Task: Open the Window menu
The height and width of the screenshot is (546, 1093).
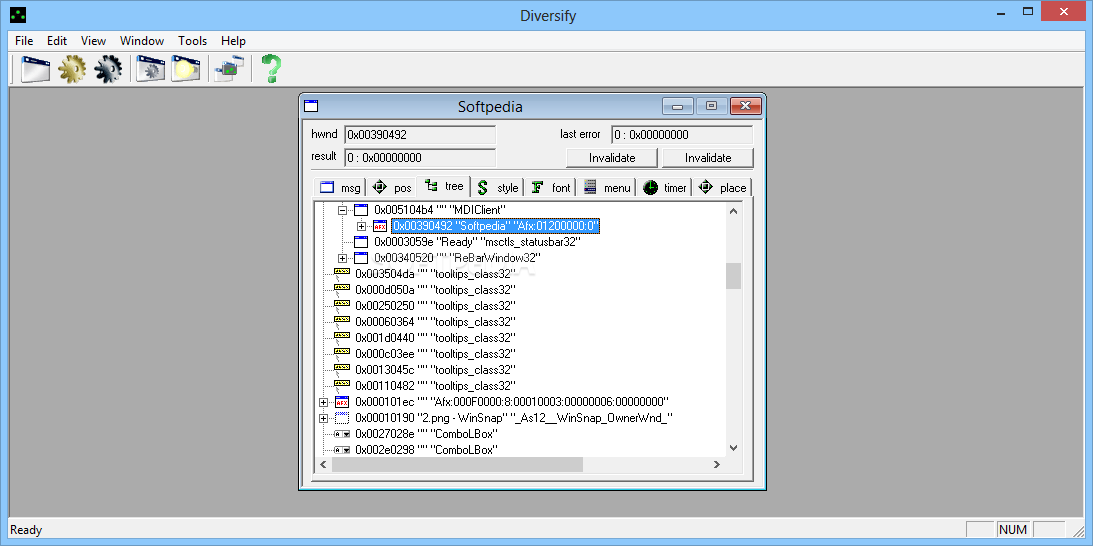Action: click(x=142, y=40)
